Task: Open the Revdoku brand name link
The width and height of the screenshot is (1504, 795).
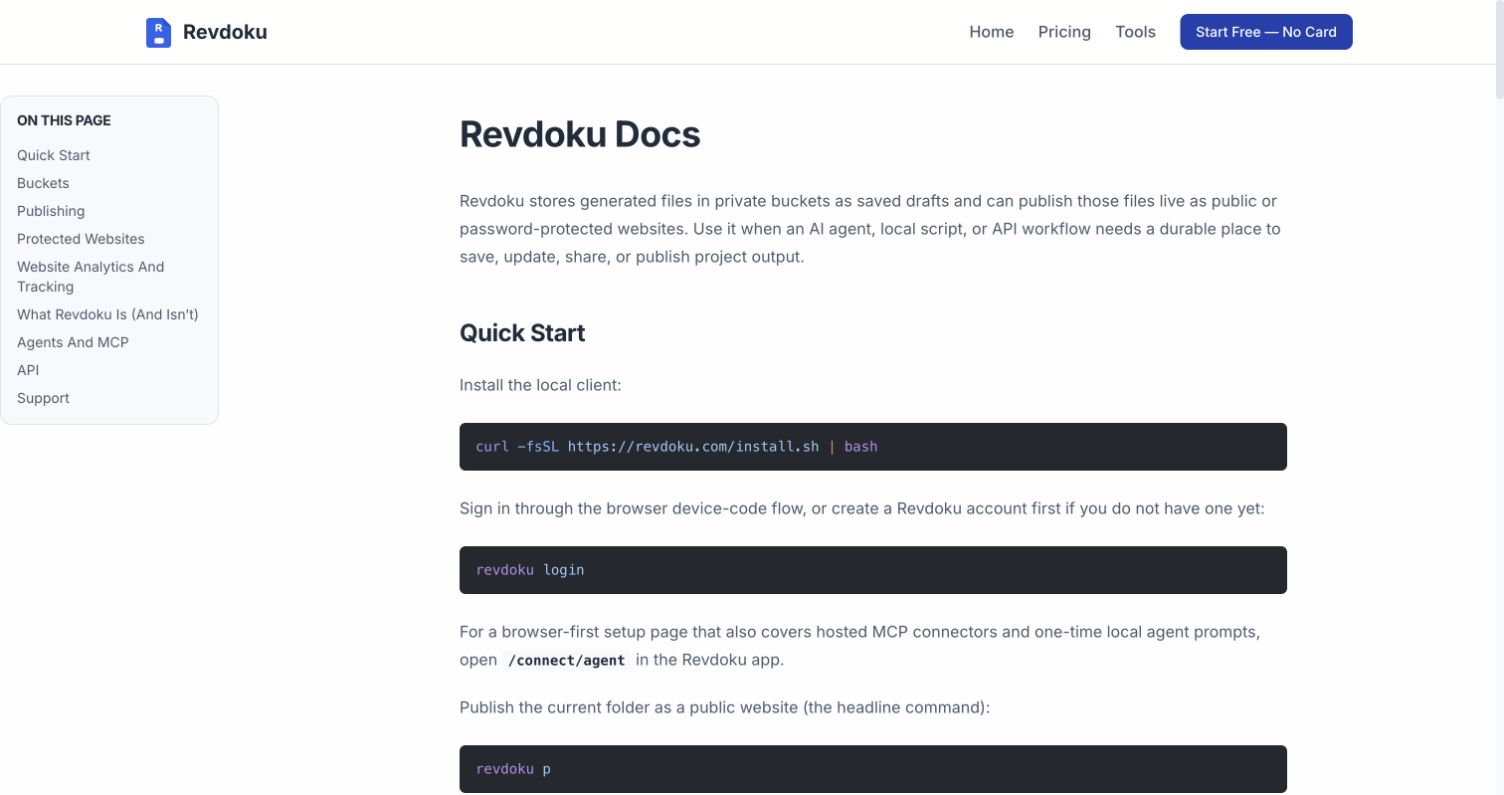Action: (x=224, y=32)
